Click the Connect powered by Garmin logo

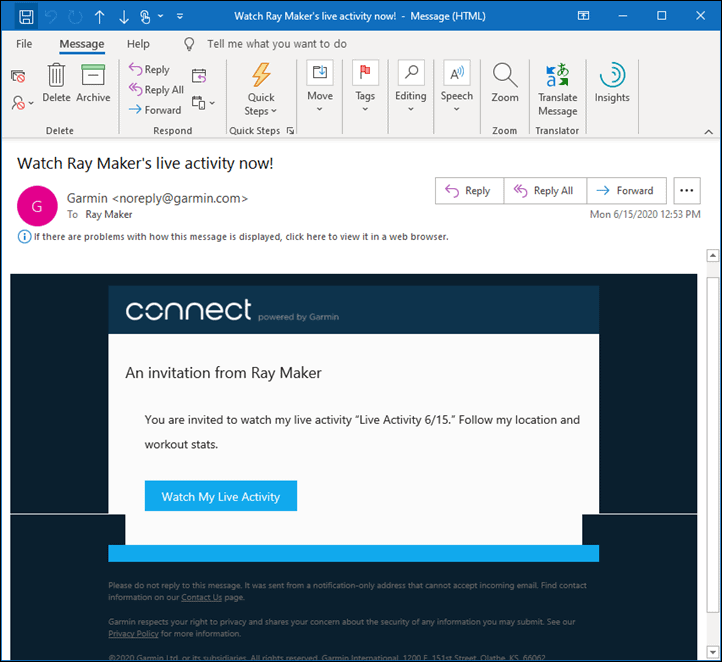coord(232,310)
